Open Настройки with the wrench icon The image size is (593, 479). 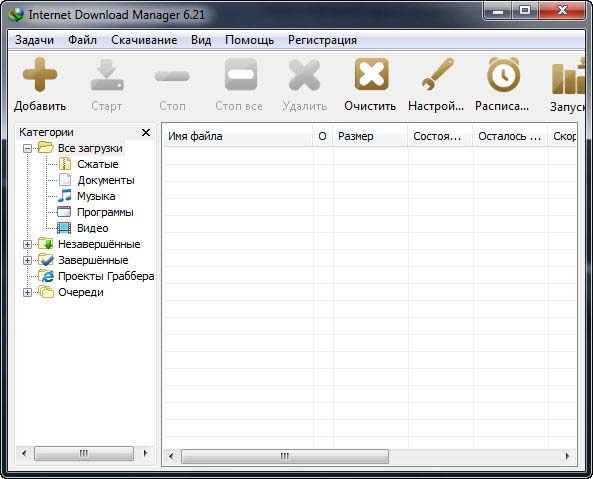click(437, 74)
